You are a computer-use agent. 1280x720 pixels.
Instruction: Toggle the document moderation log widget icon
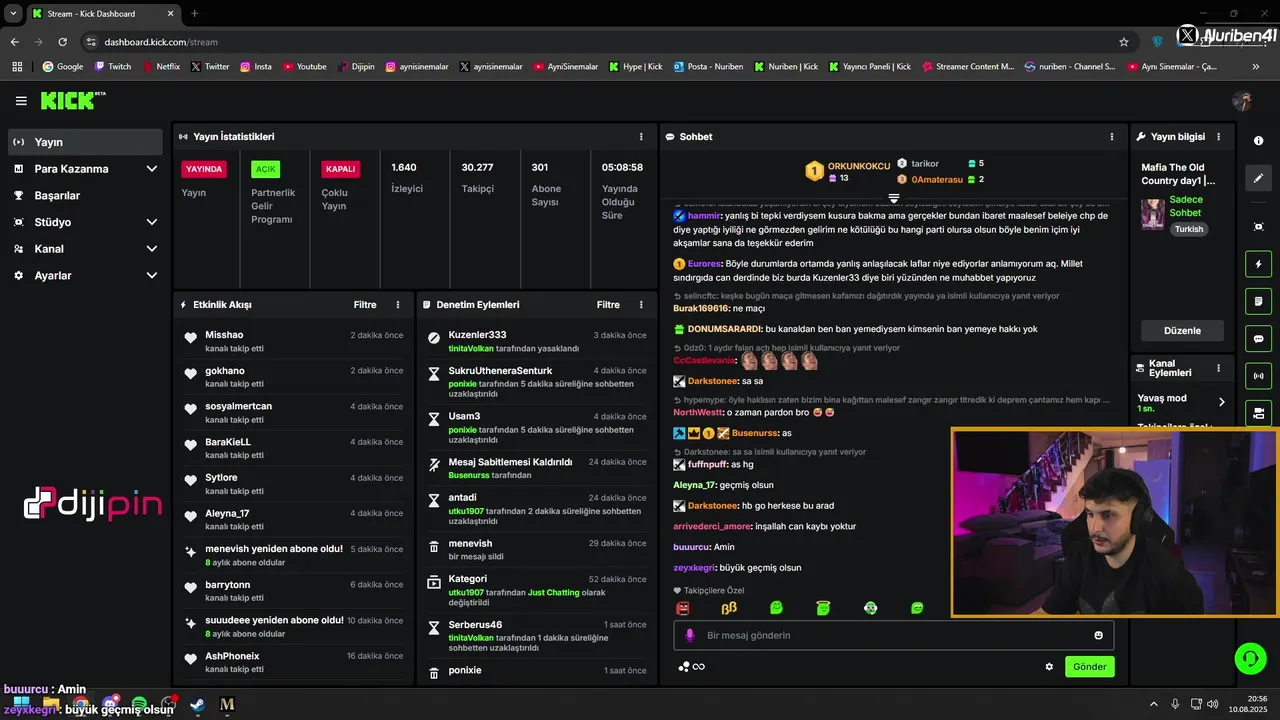coord(1258,301)
